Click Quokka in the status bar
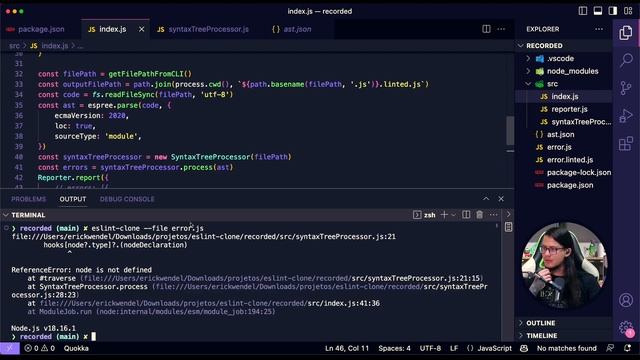Viewport: 640px width, 360px height. (76, 348)
